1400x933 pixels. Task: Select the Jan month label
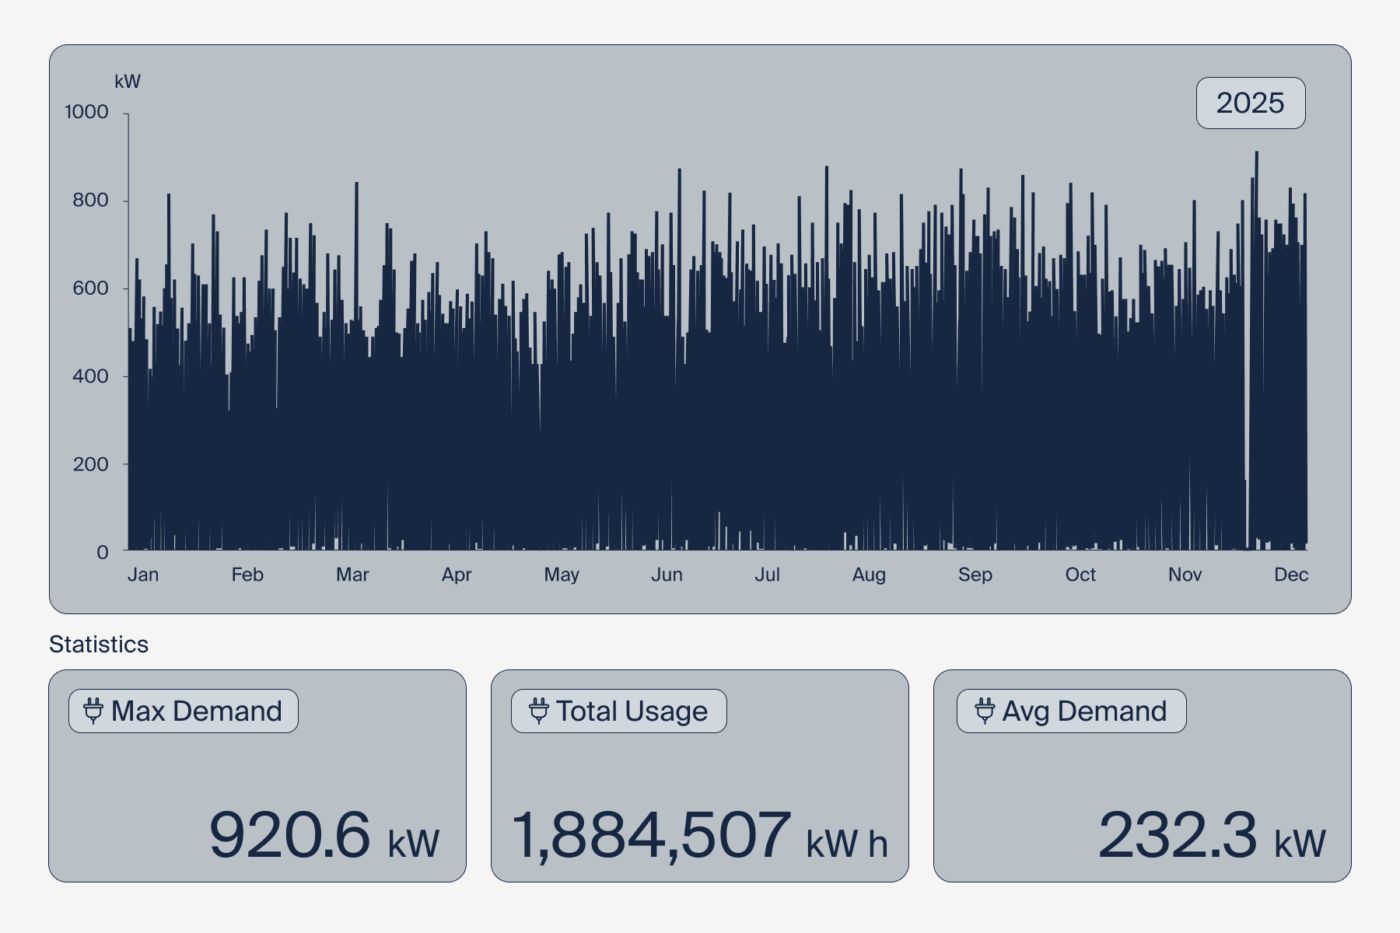click(x=144, y=575)
